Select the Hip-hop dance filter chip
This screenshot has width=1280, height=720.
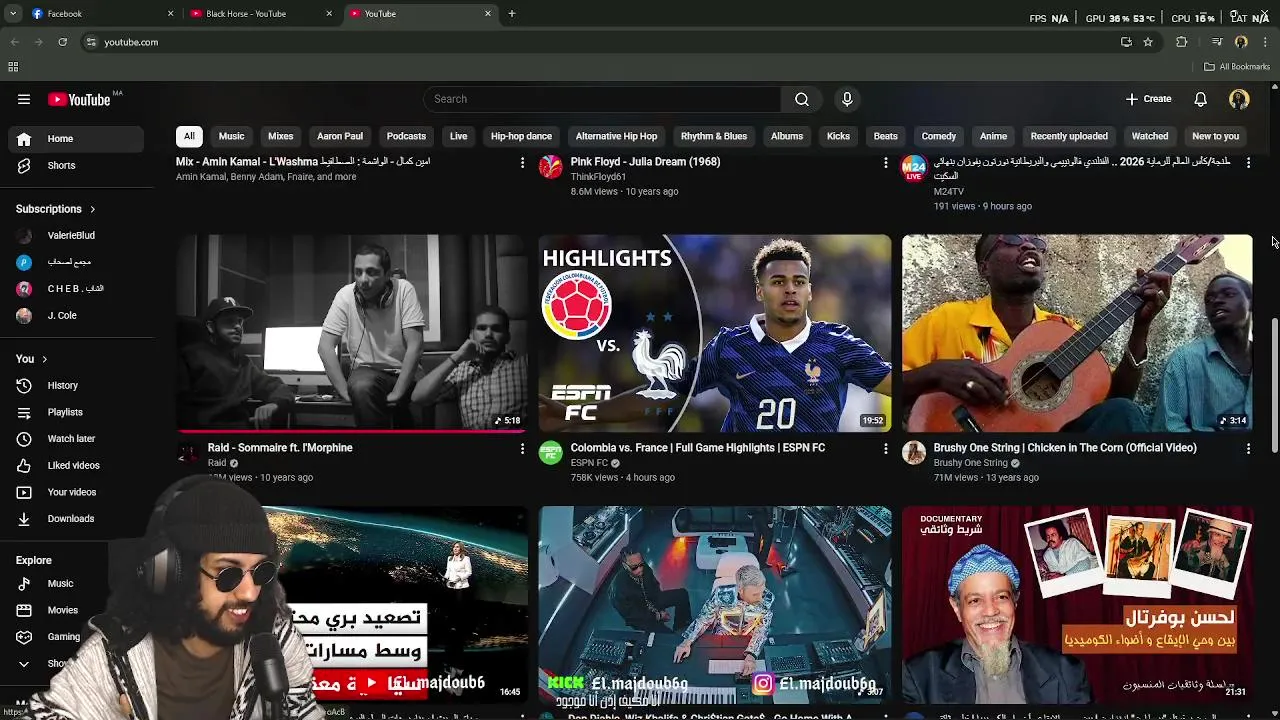[x=521, y=136]
